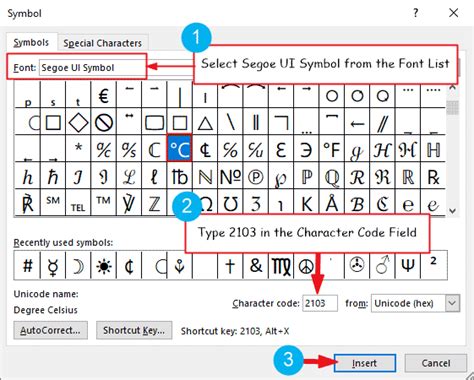Choose the Mercury symbol in recent symbols
Viewport: 474px width, 380px height.
coord(53,266)
